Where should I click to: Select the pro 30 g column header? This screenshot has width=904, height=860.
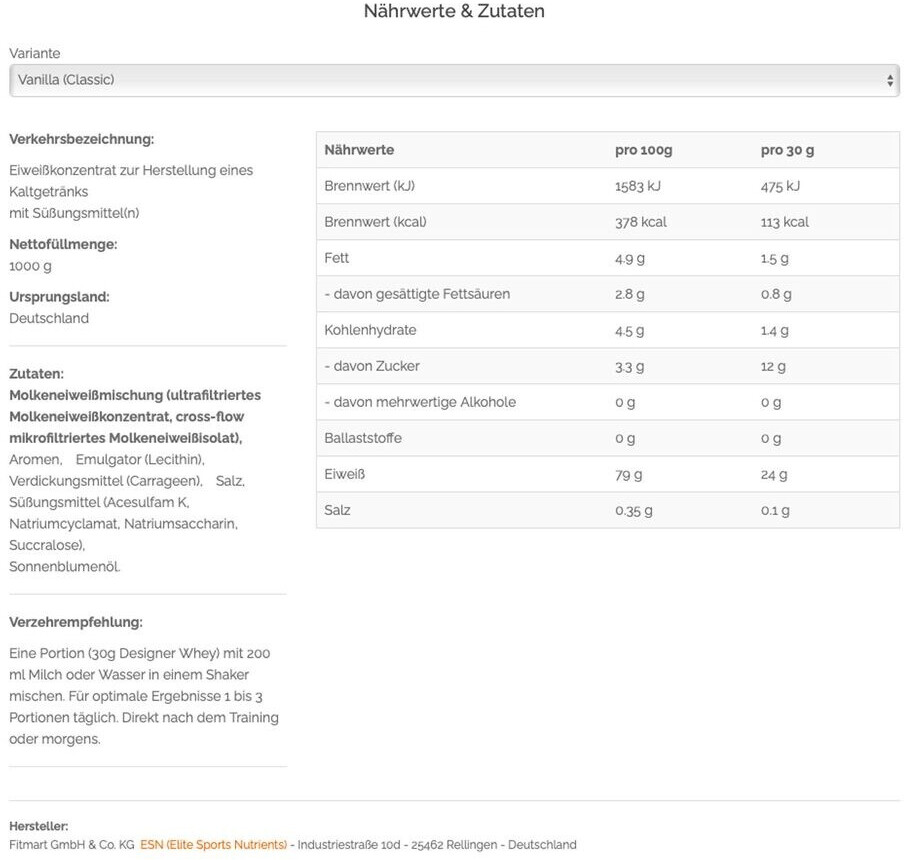tap(787, 150)
